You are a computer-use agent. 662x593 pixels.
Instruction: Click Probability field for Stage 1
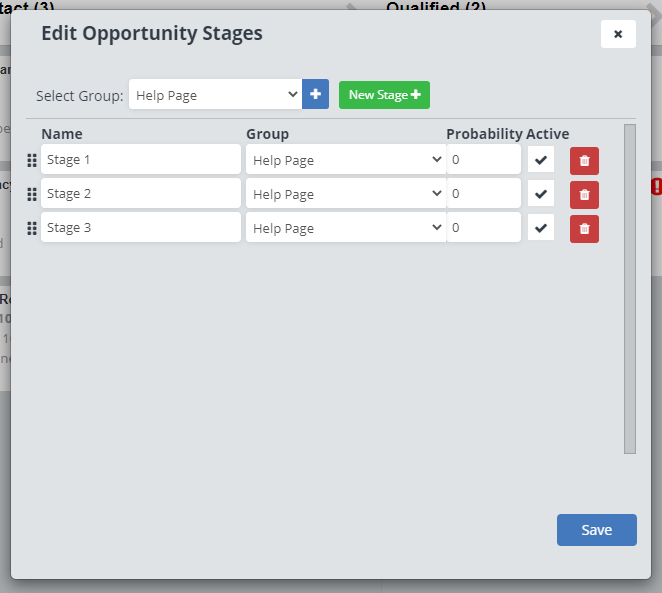pos(483,160)
